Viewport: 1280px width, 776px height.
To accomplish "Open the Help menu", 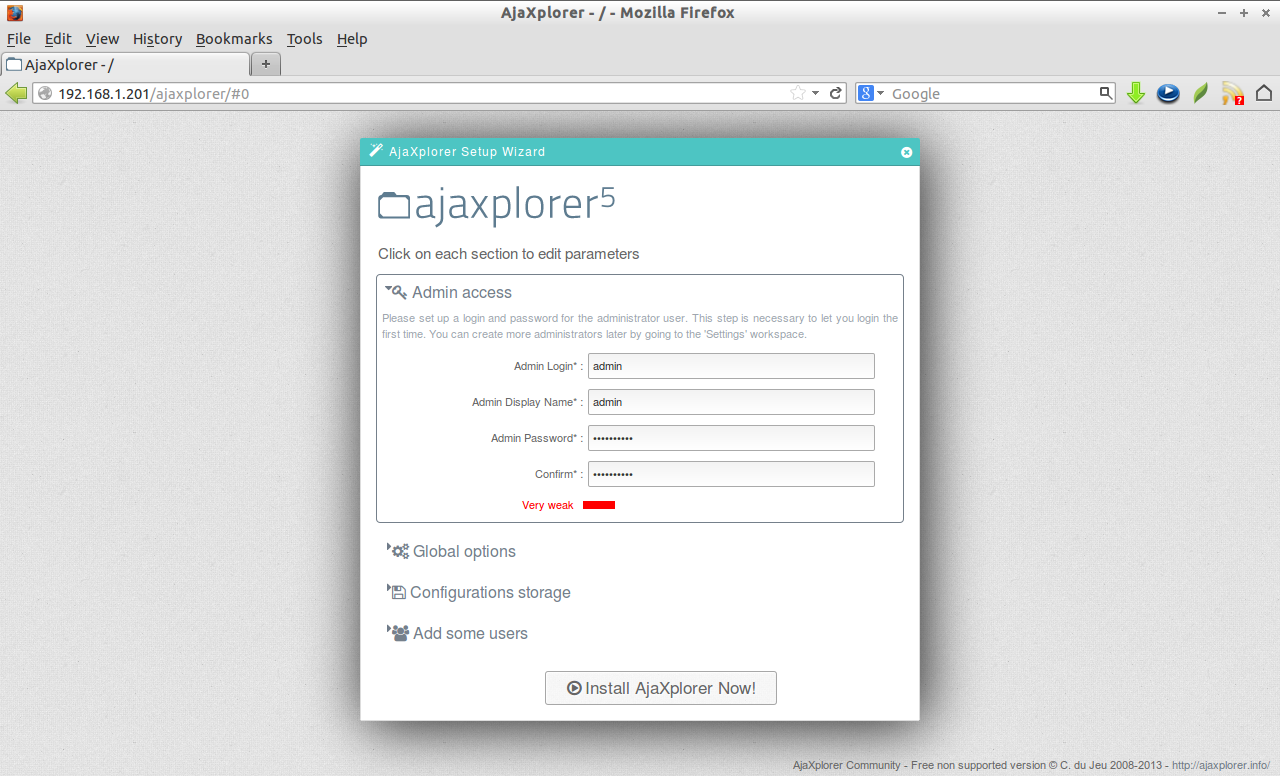I will pyautogui.click(x=352, y=39).
